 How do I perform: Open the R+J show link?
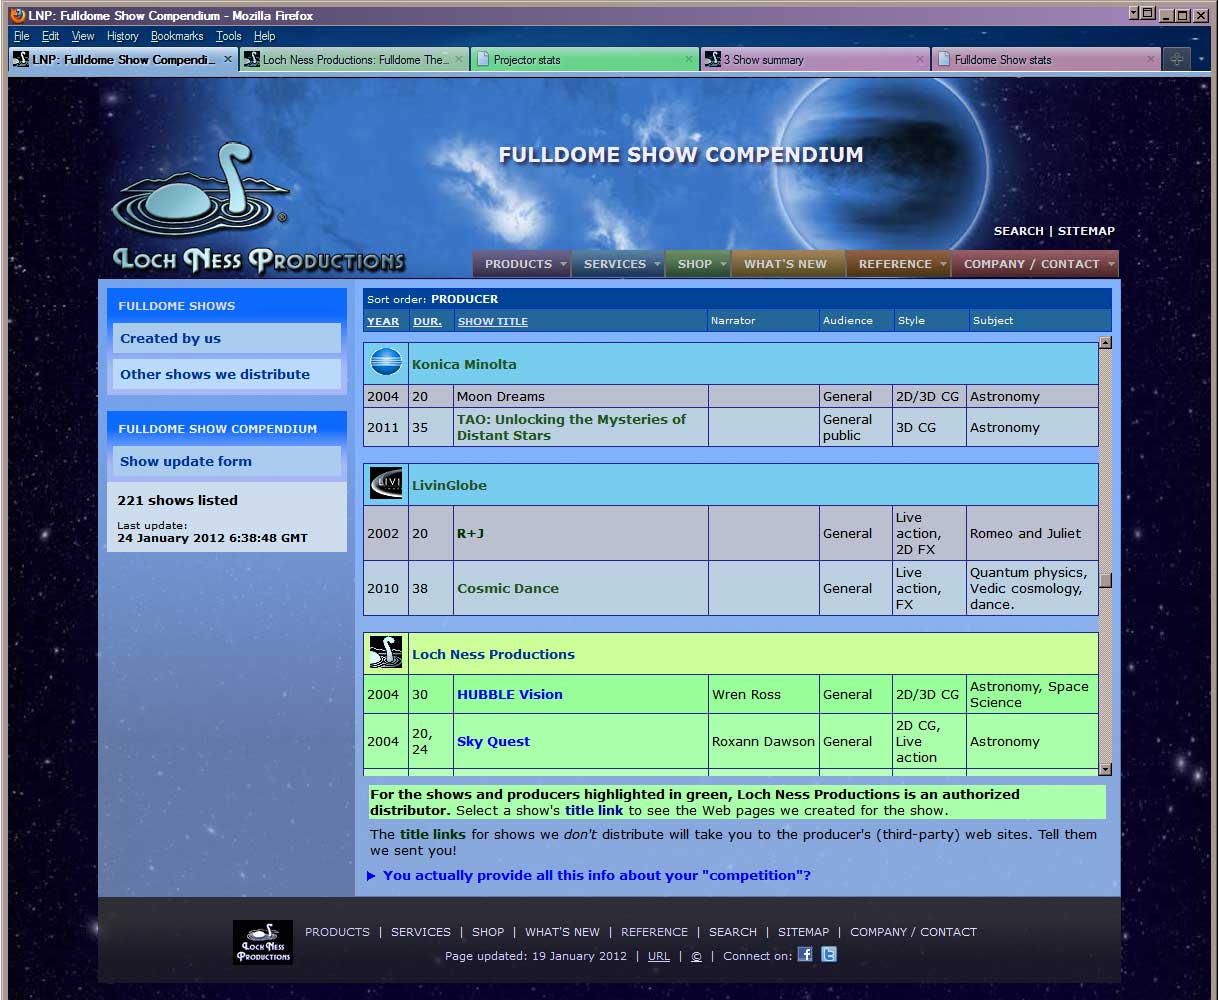point(470,533)
